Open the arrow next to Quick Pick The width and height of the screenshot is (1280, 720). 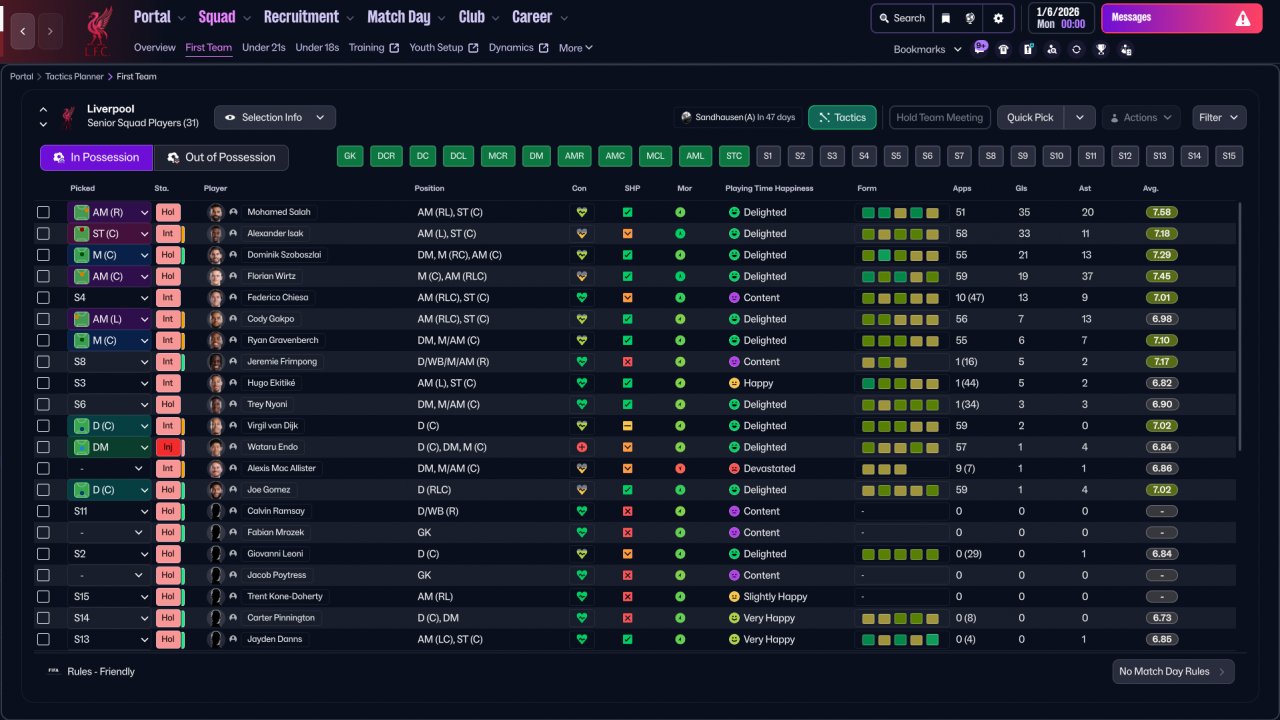coord(1080,117)
